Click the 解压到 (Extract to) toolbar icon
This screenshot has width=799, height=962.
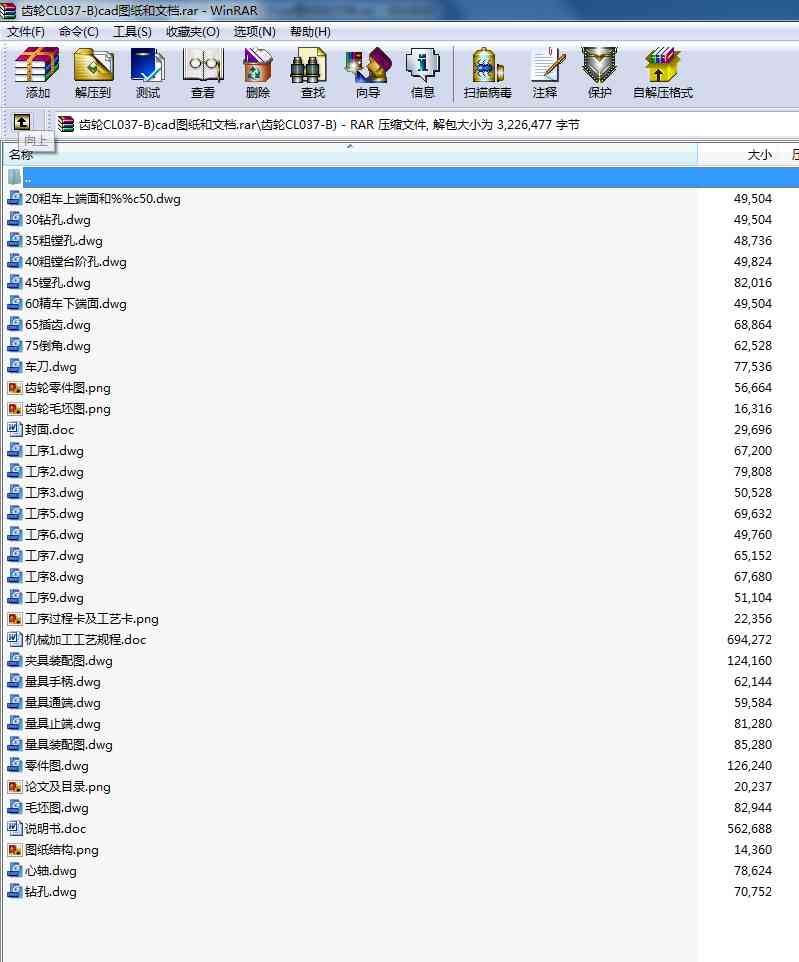93,66
